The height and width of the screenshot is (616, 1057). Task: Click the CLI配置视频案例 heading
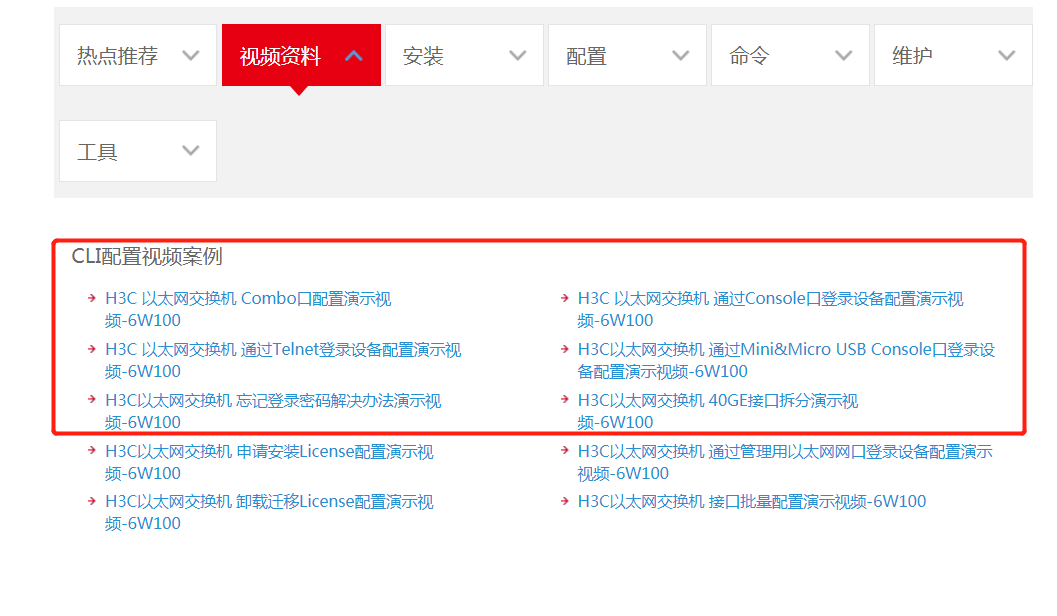[x=147, y=257]
